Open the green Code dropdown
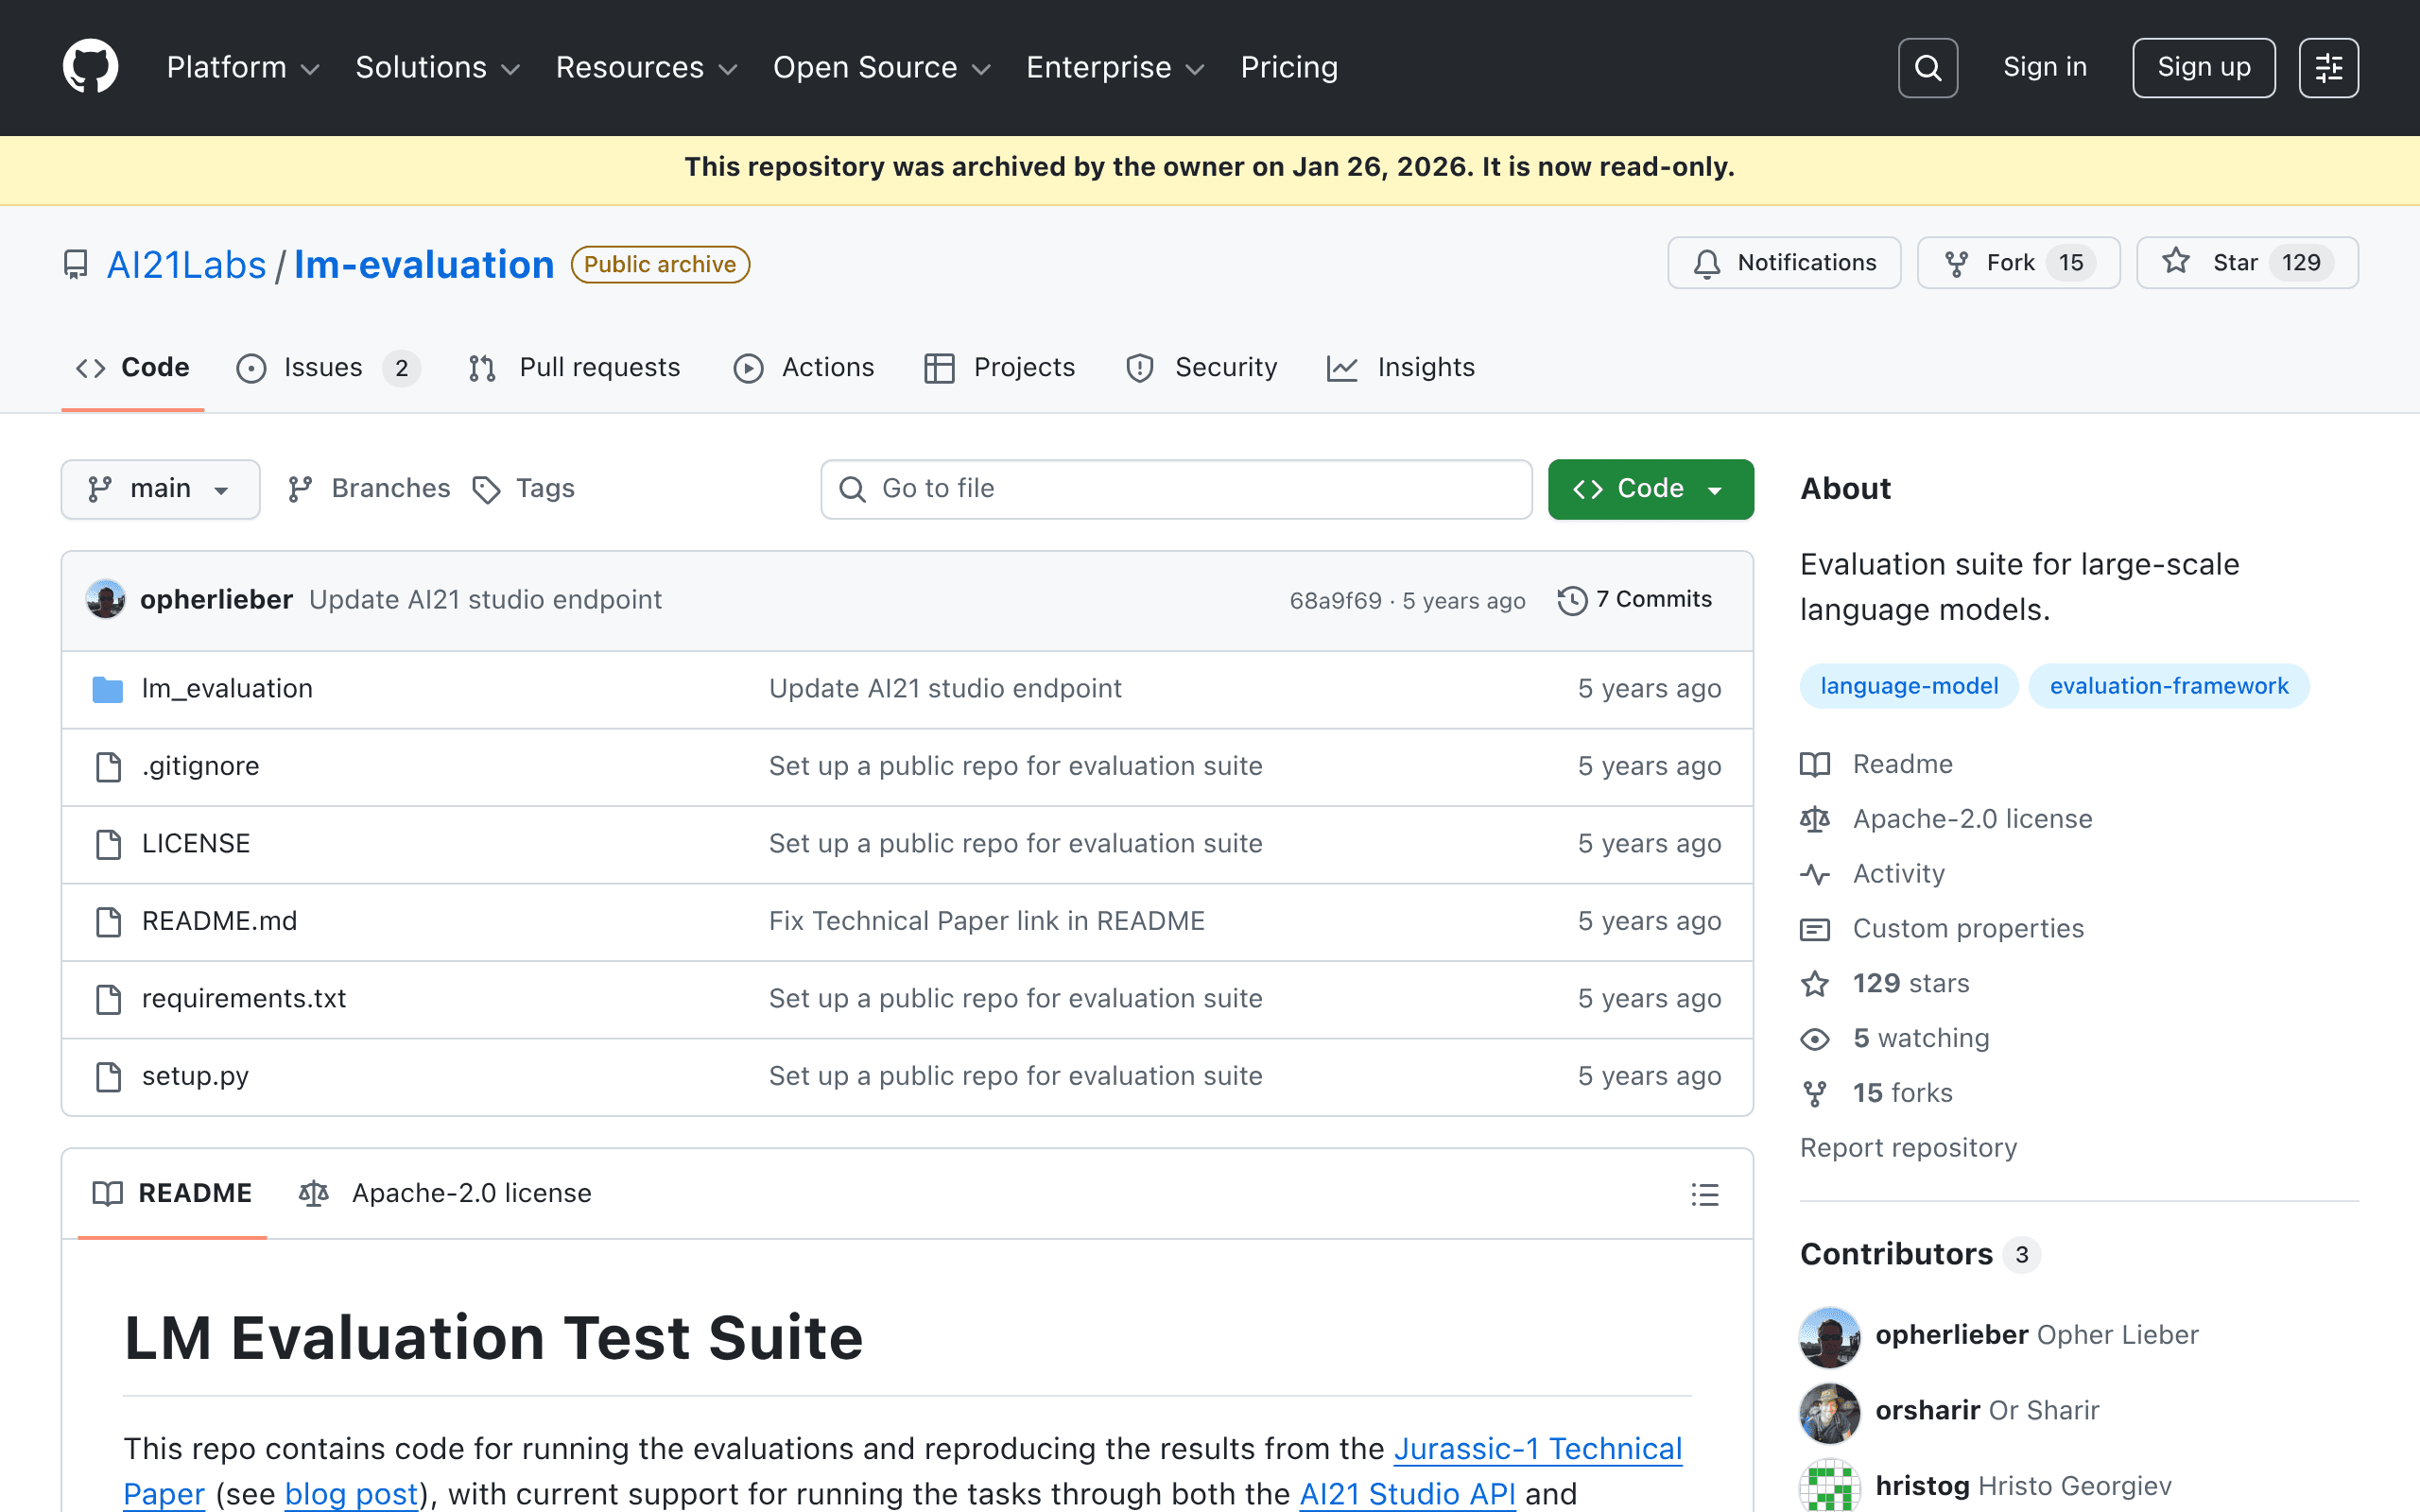Viewport: 2420px width, 1512px height. point(1650,489)
